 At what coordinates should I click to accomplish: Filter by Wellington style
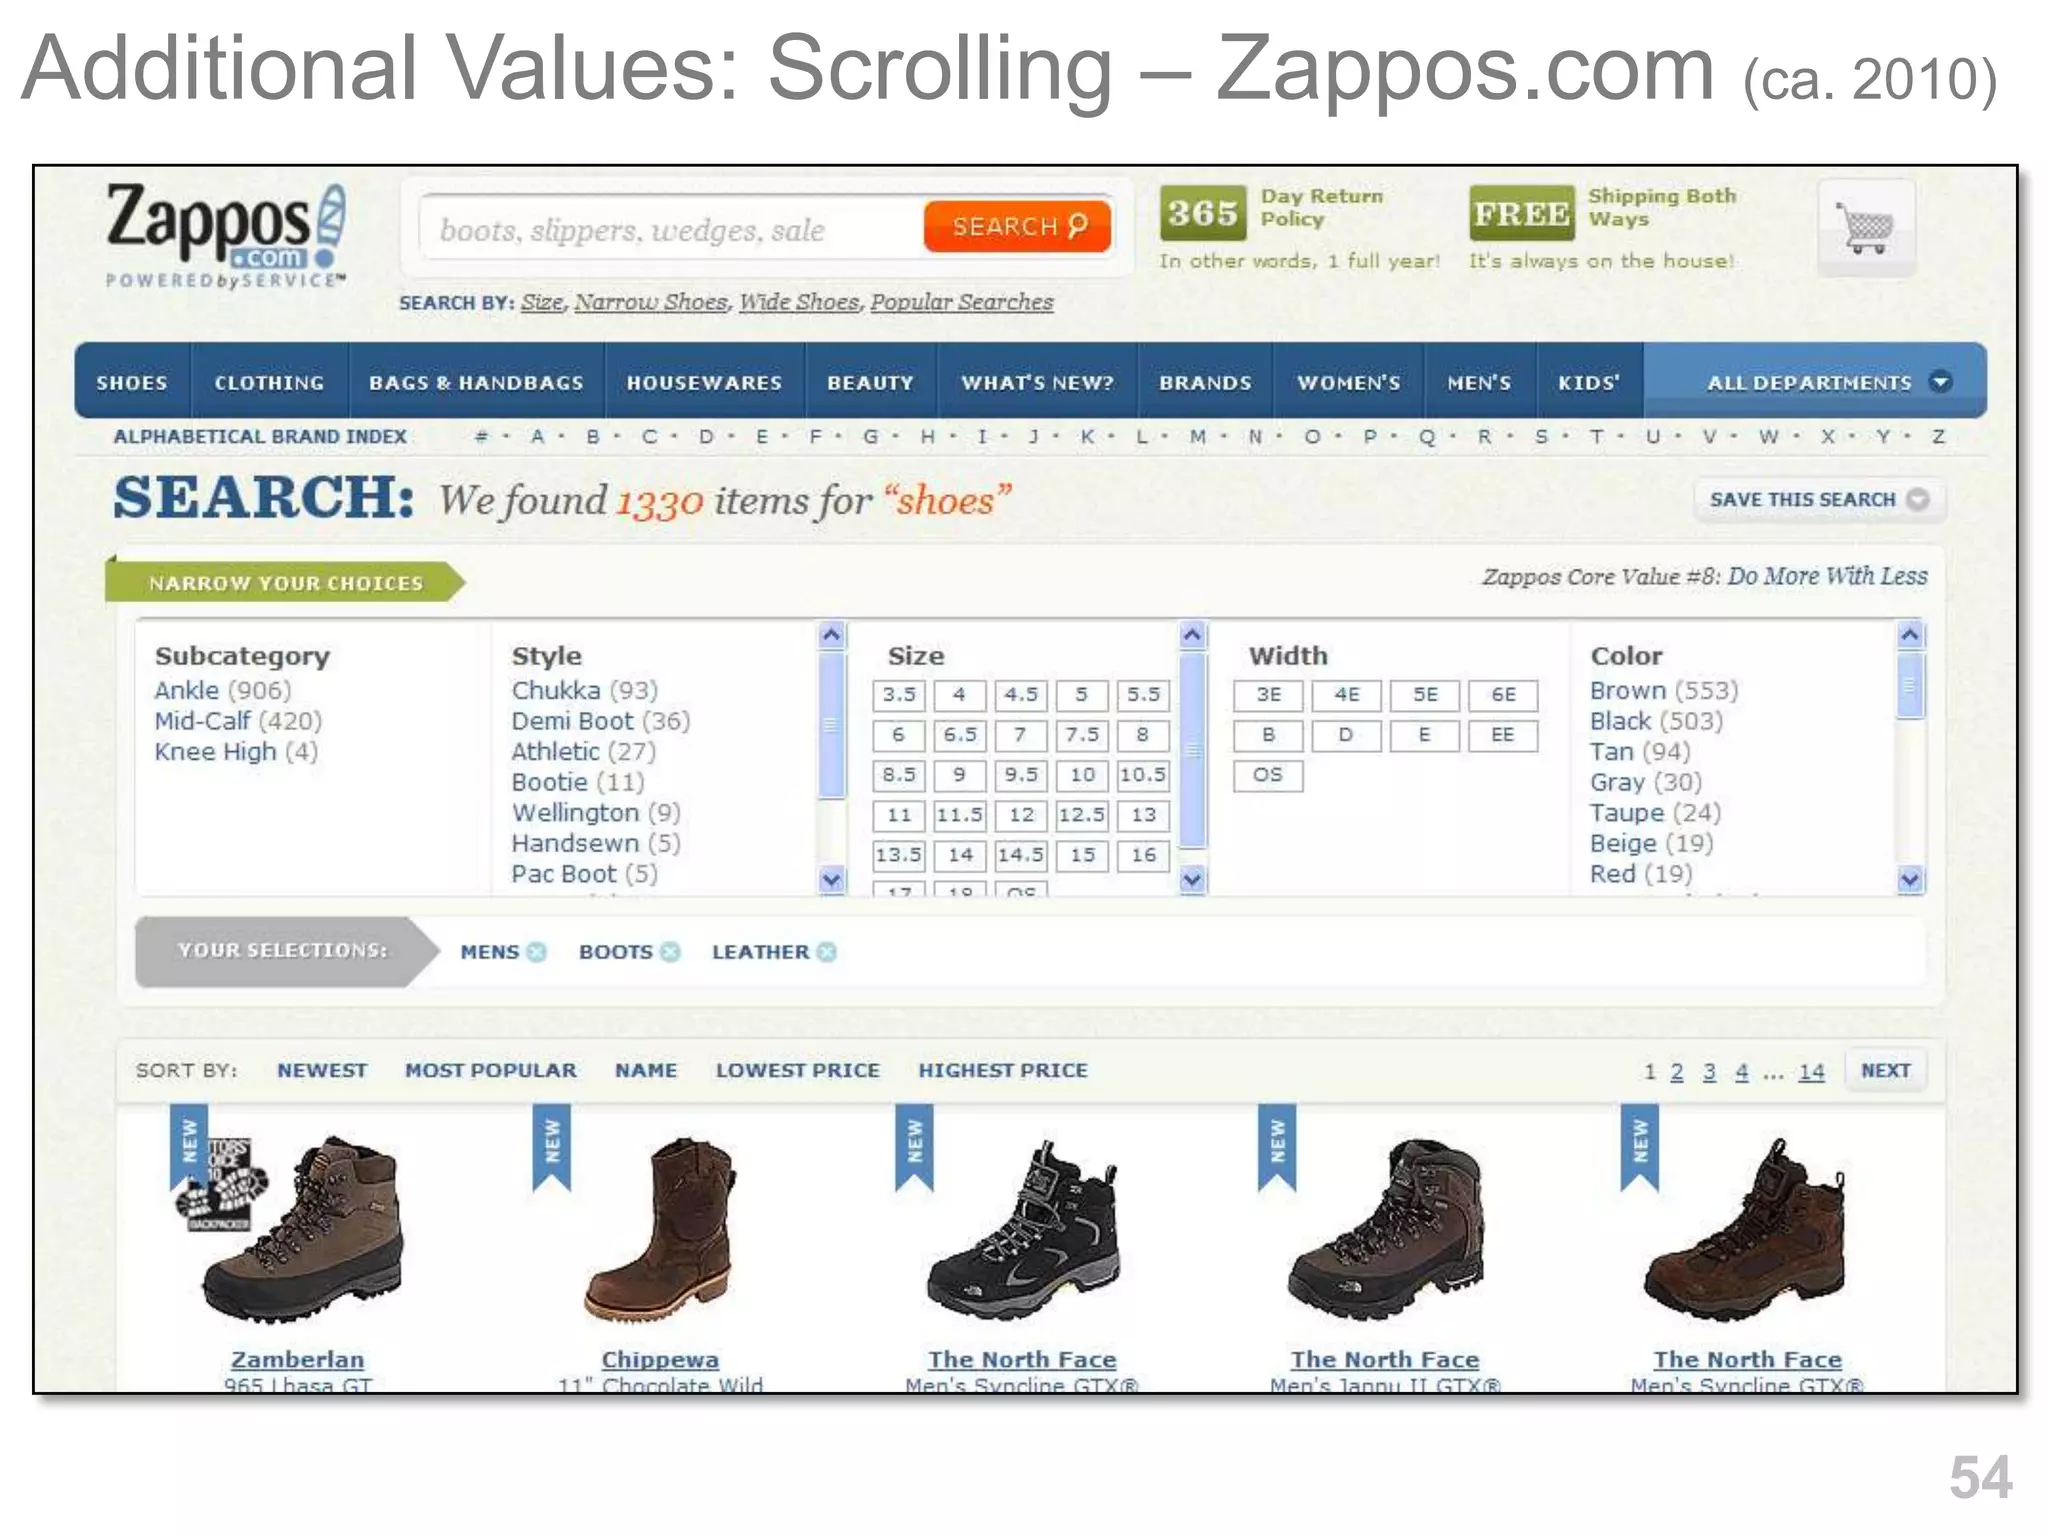point(596,813)
